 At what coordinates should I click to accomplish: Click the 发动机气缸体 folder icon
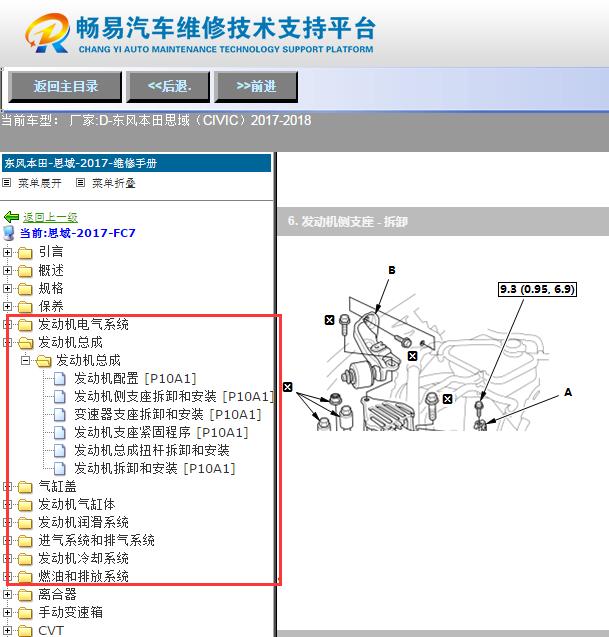[x=25, y=505]
